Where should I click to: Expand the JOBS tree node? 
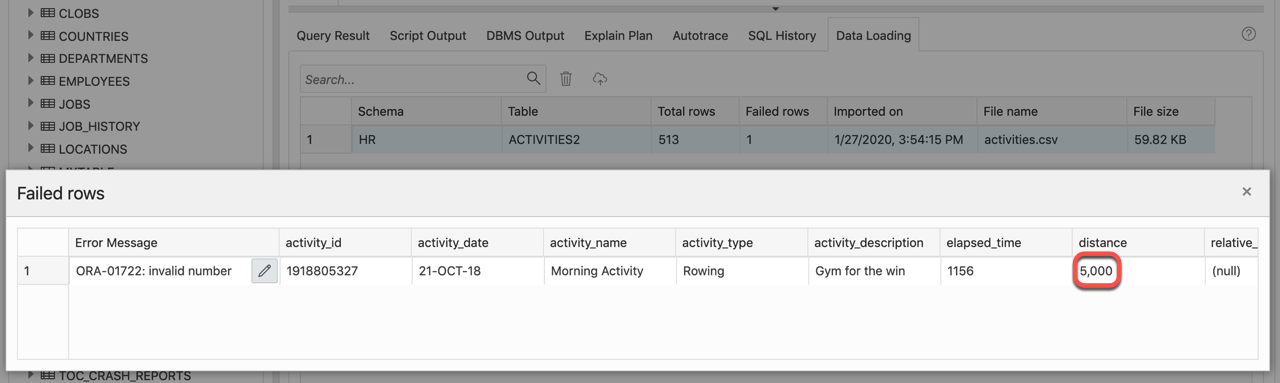click(x=31, y=103)
